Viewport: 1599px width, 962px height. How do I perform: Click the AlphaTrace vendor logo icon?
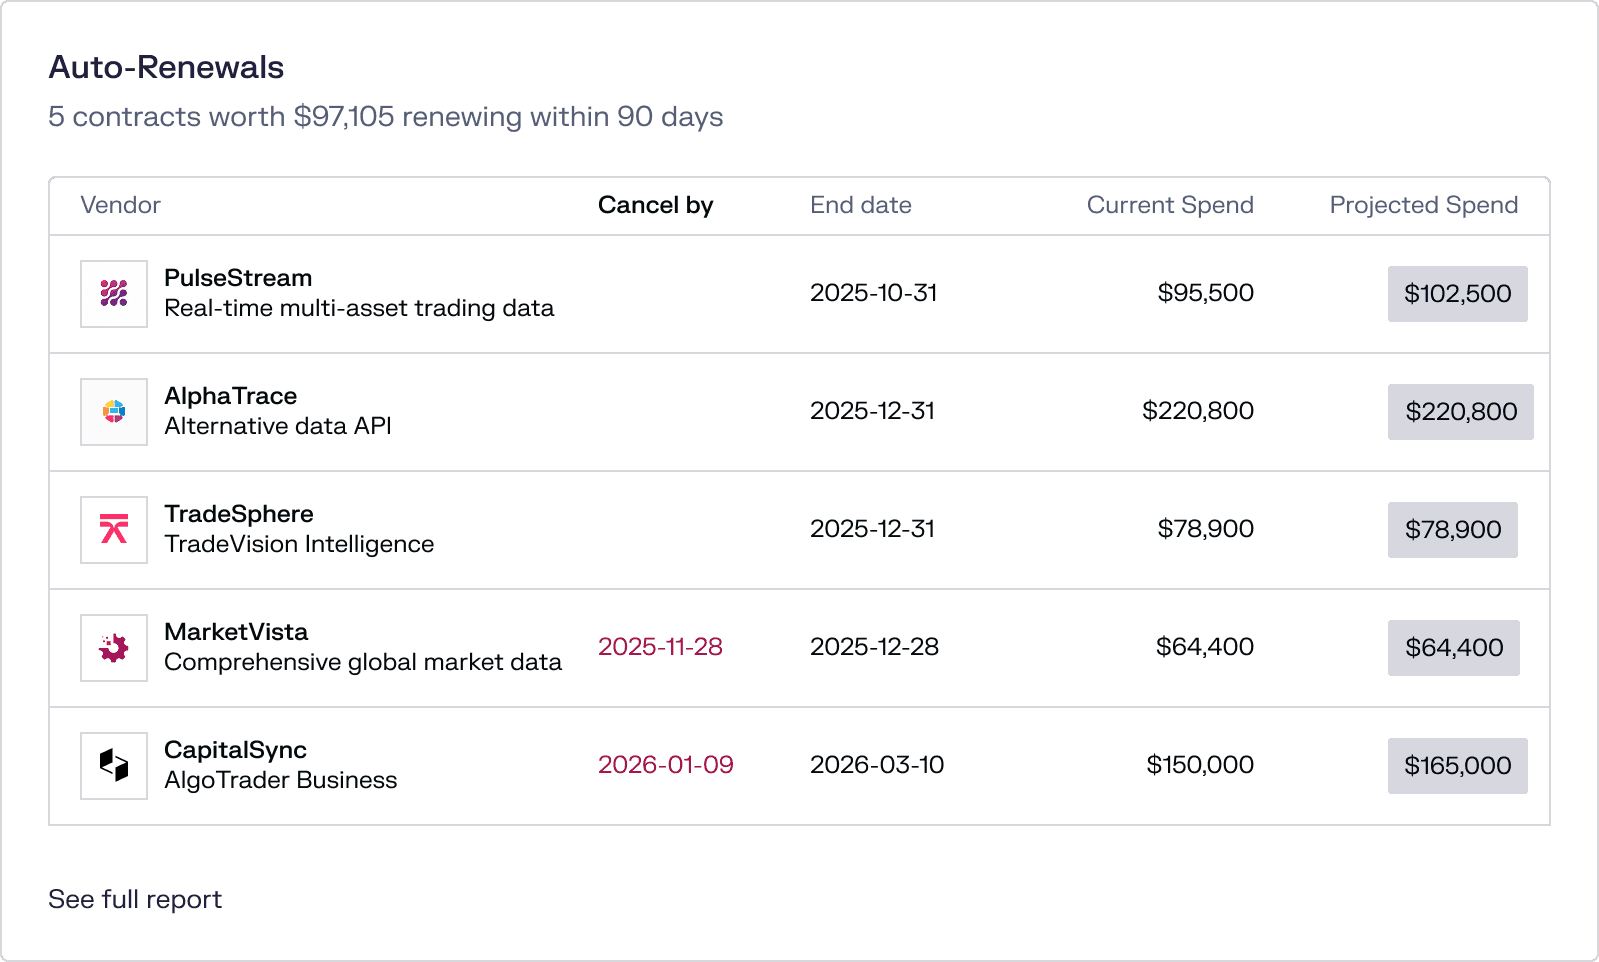pyautogui.click(x=114, y=412)
